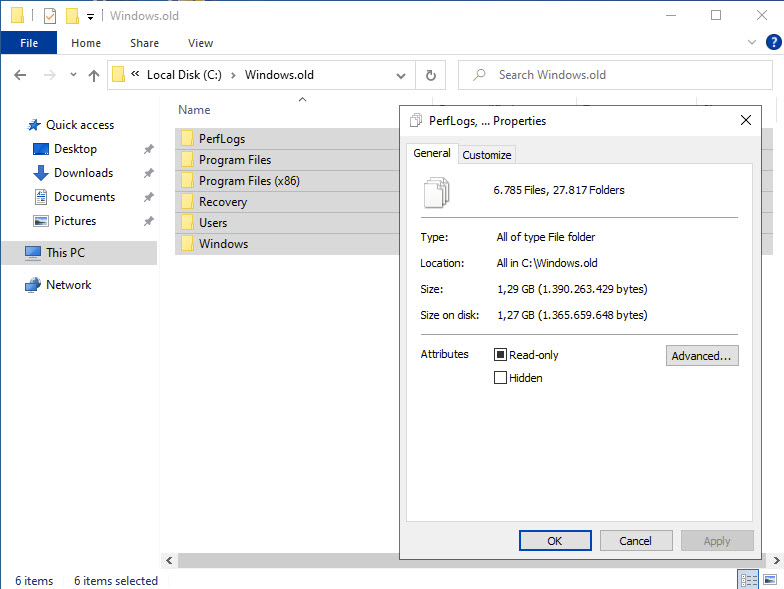This screenshot has width=784, height=589.
Task: Click the multiple-files icon in Properties
Action: click(436, 192)
